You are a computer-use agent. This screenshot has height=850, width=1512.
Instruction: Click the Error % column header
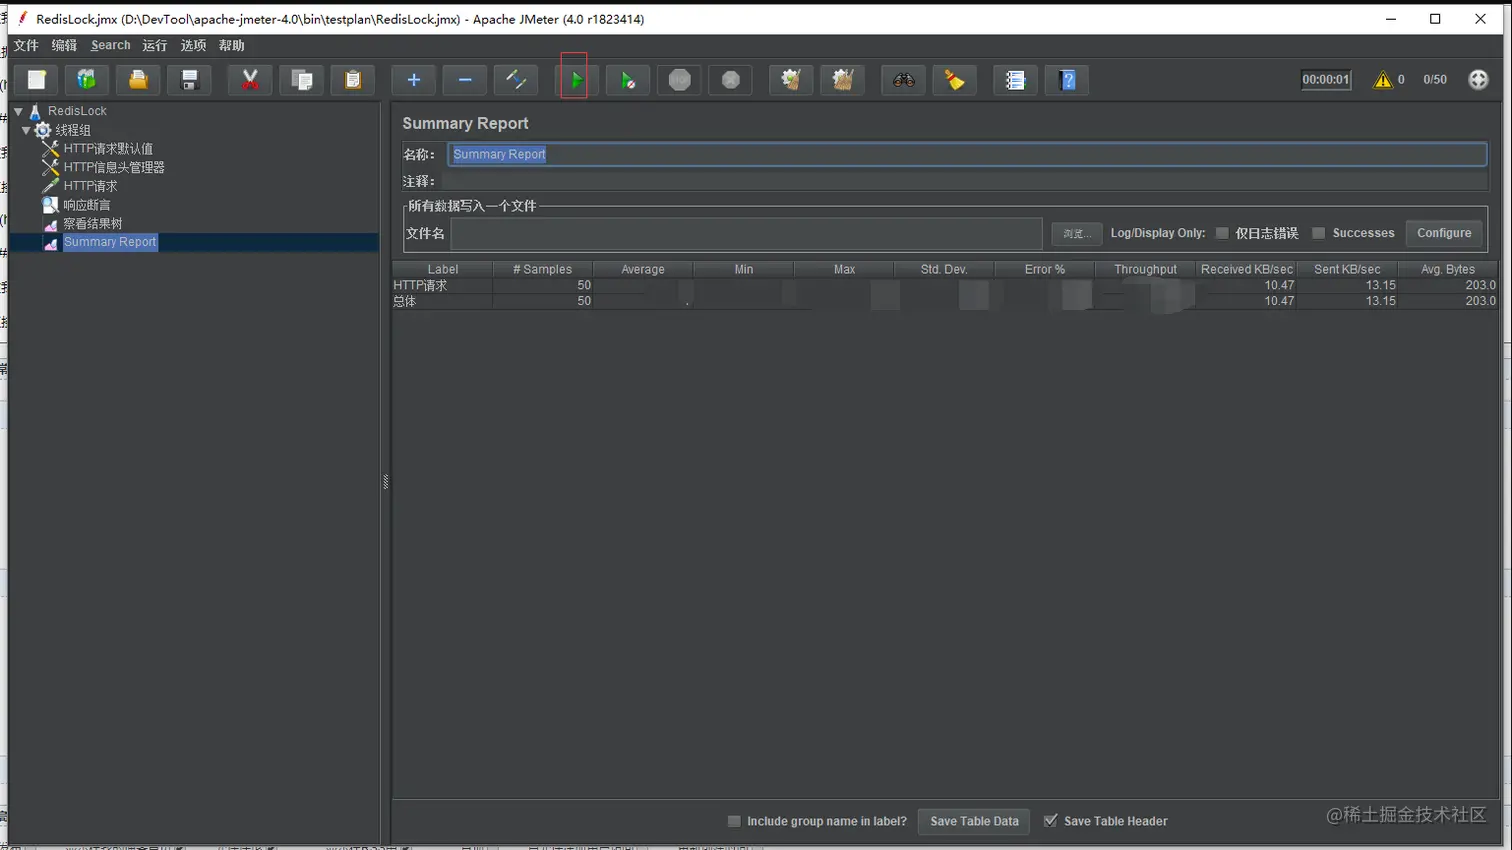coord(1044,269)
